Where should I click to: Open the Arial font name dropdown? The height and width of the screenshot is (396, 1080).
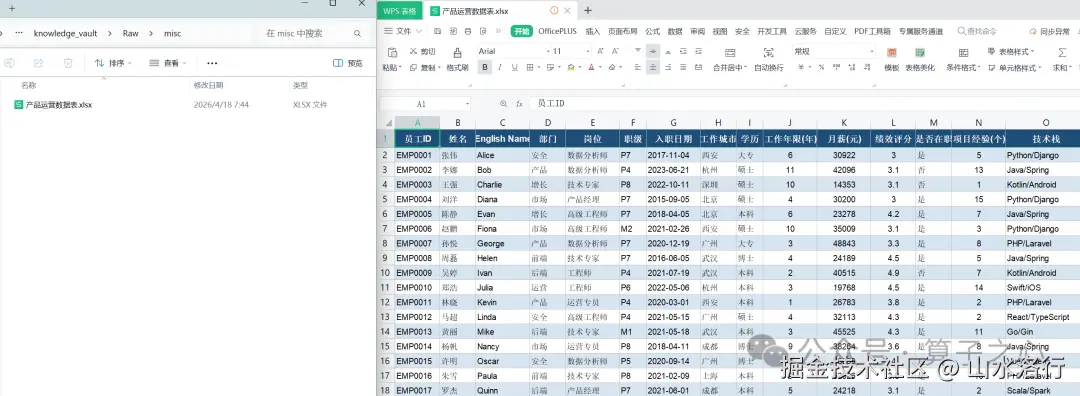click(x=548, y=52)
